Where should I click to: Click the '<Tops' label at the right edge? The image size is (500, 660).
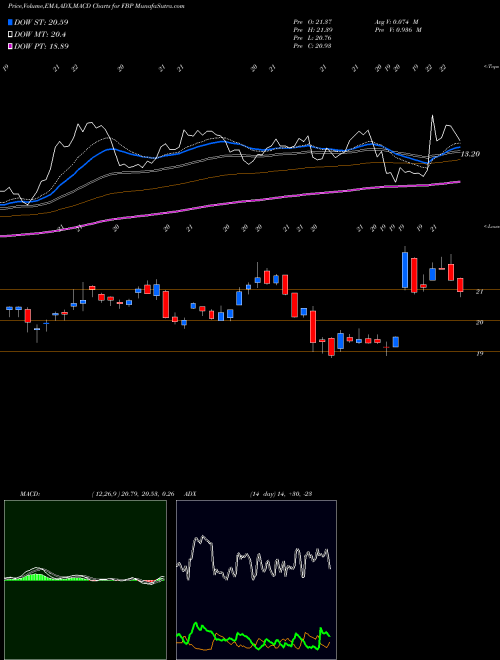tap(491, 67)
